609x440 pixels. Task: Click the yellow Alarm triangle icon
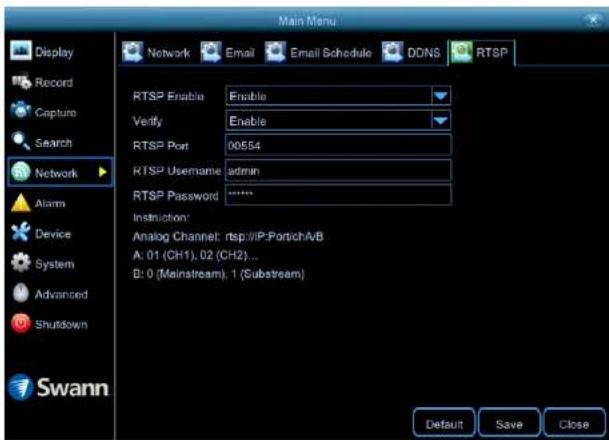coord(21,203)
